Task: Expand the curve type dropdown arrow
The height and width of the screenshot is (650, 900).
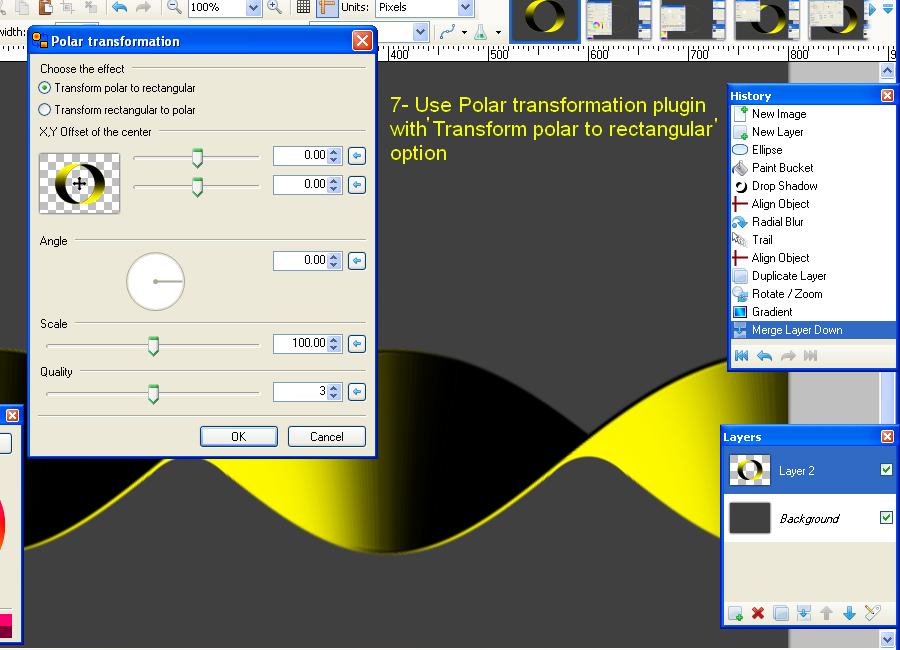Action: (x=464, y=33)
